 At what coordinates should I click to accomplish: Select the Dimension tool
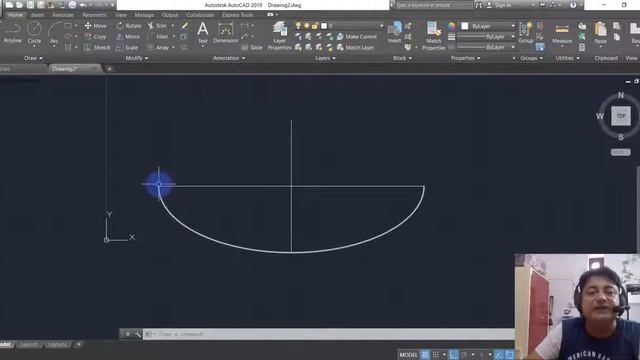[225, 33]
